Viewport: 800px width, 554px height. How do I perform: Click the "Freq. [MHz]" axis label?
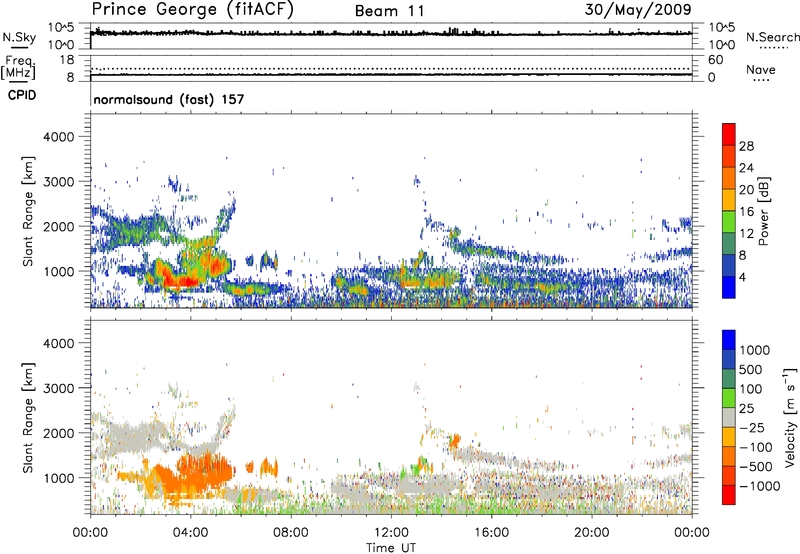18,68
